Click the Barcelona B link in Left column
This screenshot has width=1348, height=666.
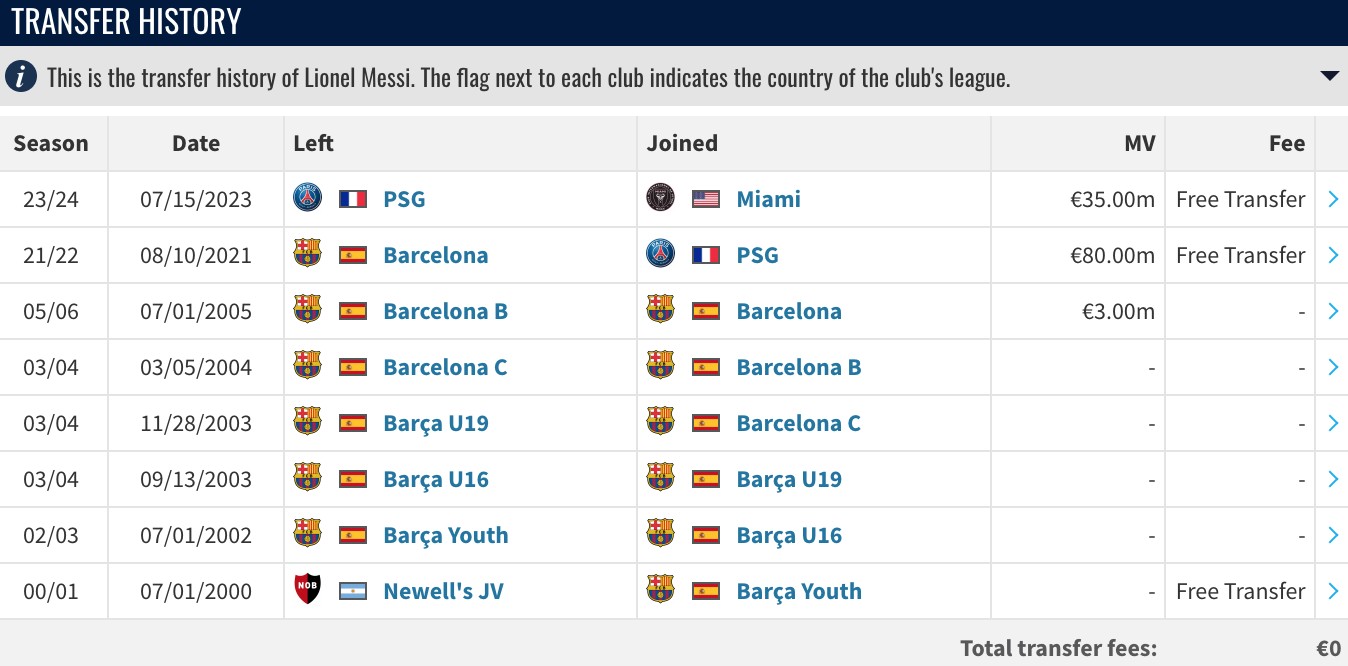(x=445, y=311)
